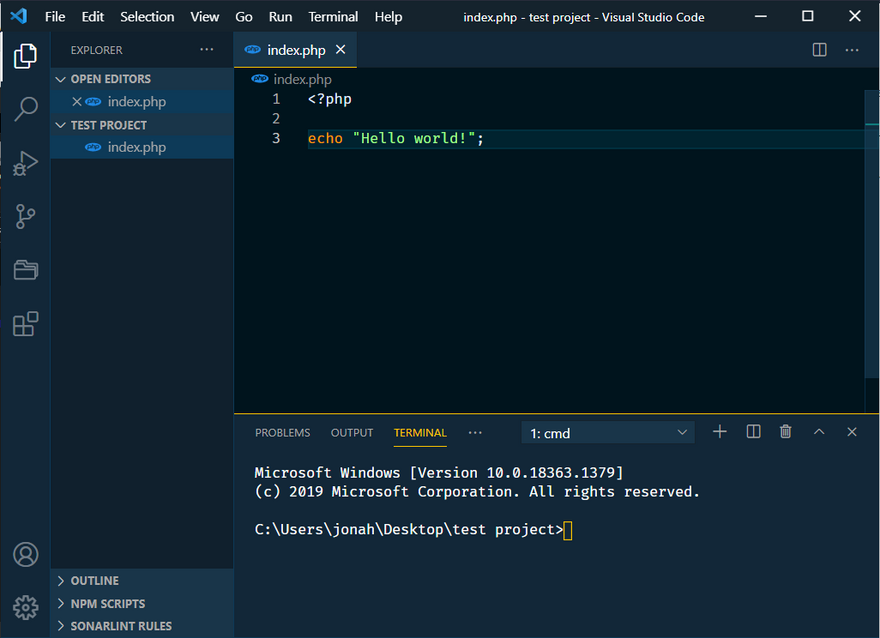Image resolution: width=880 pixels, height=638 pixels.
Task: Switch to the Problems tab
Action: [x=282, y=433]
